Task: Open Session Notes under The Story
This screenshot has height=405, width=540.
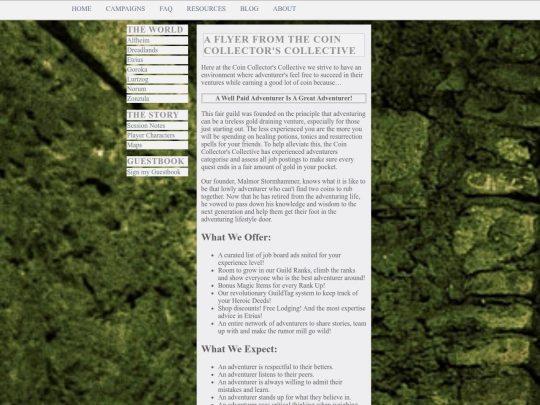Action: (146, 125)
